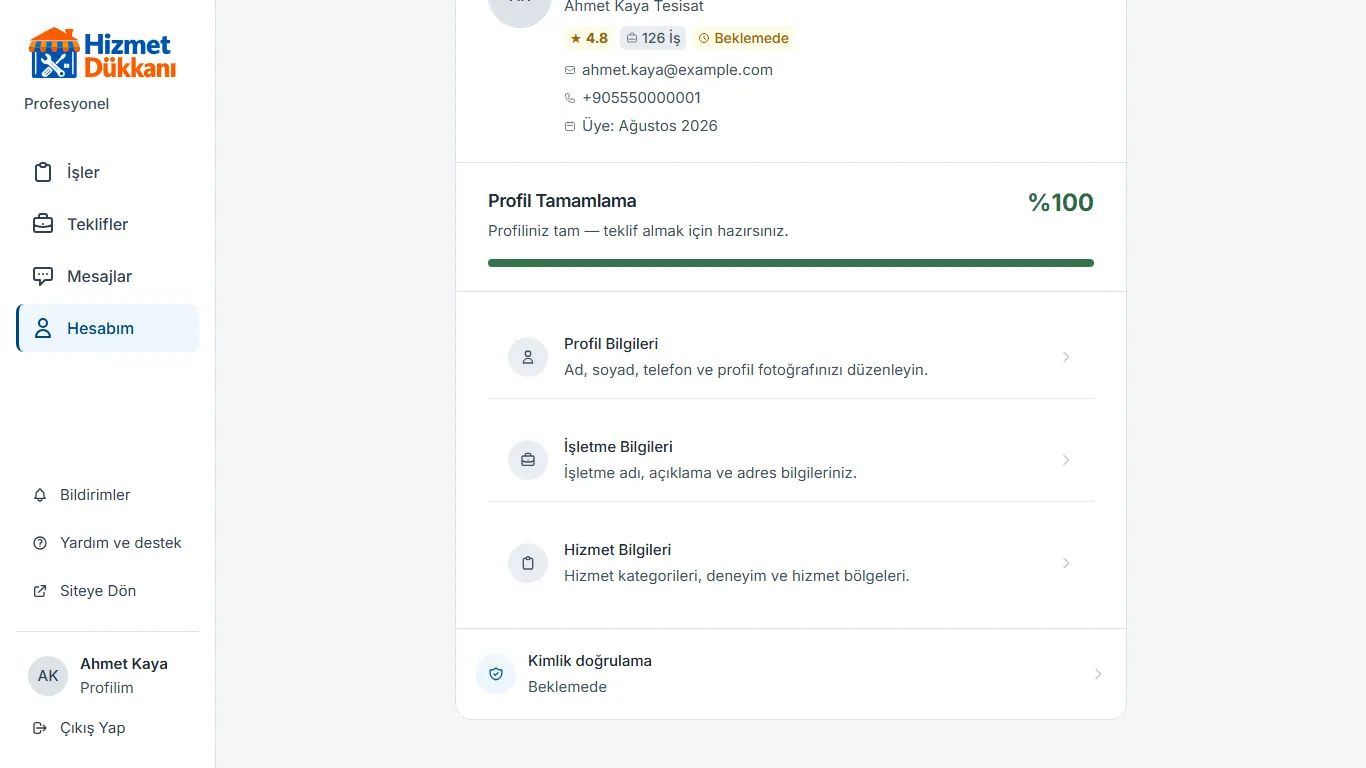Click the İşler clipboard icon
This screenshot has height=768, width=1366.
(x=43, y=172)
